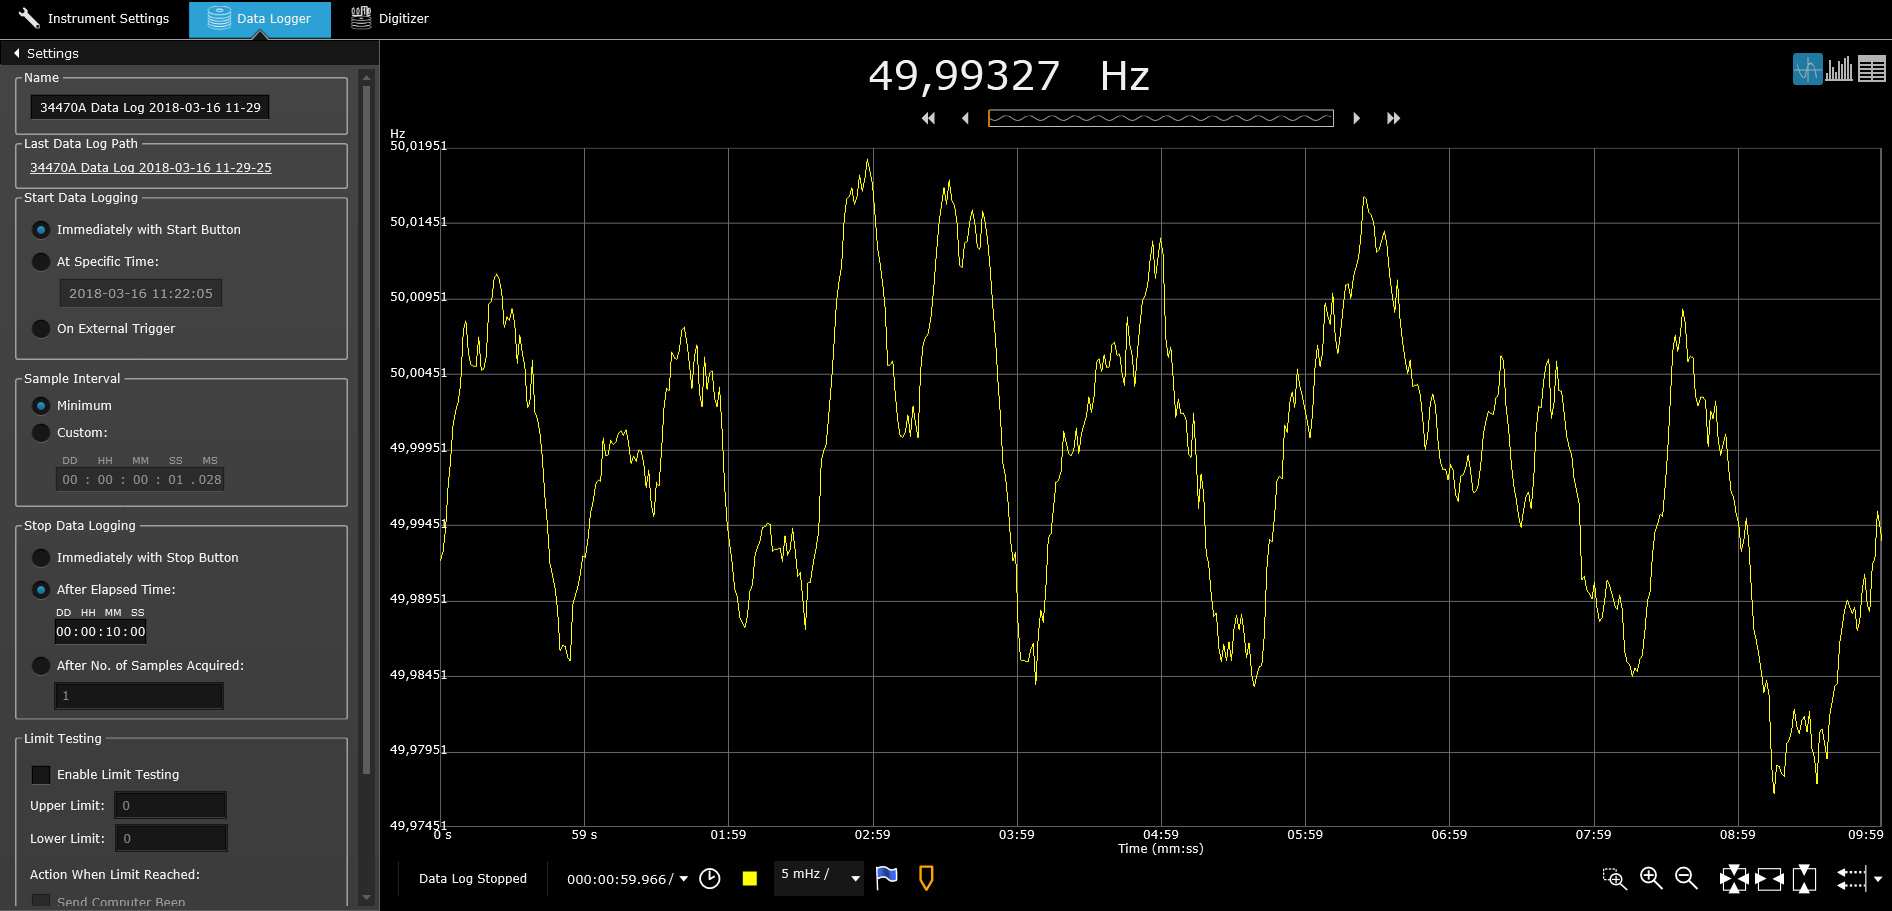This screenshot has width=1892, height=911.
Task: Zoom out on the chart
Action: 1686,879
